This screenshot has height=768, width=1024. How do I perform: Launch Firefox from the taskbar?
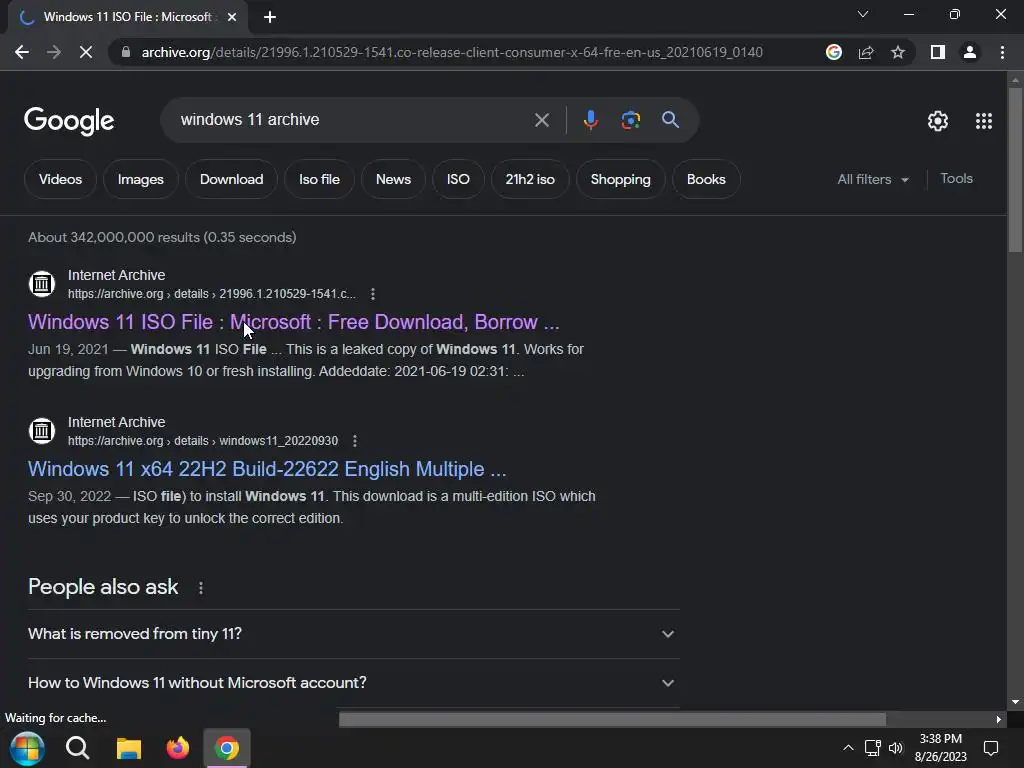[177, 748]
